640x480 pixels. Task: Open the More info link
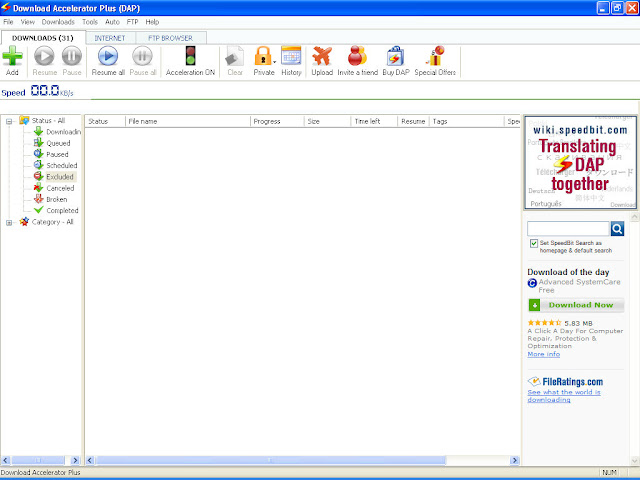[544, 354]
